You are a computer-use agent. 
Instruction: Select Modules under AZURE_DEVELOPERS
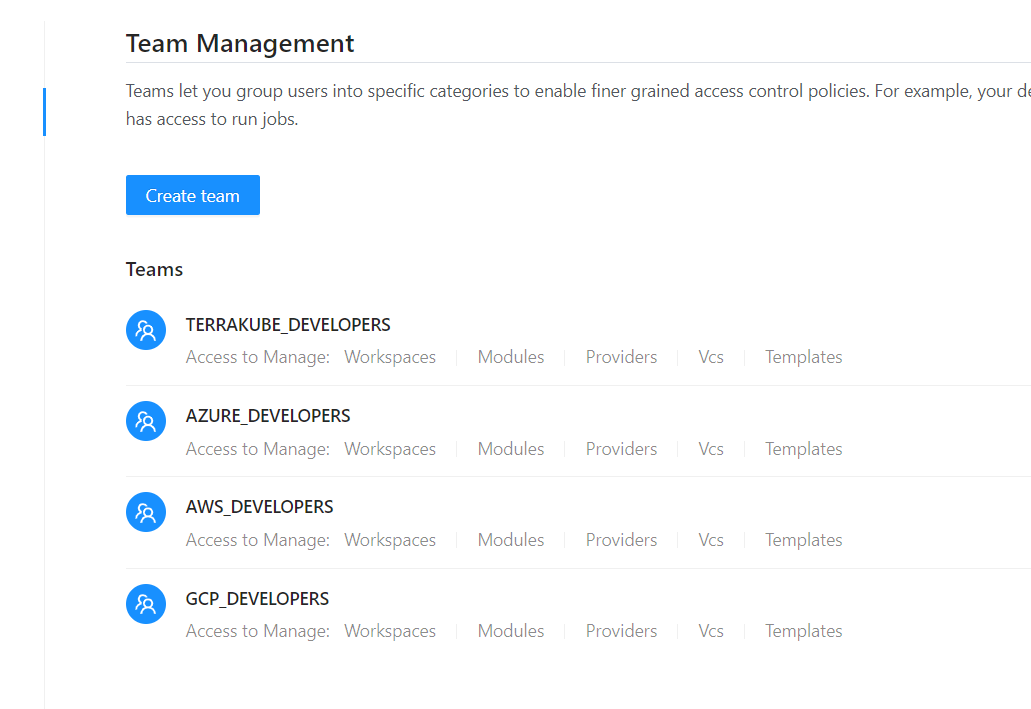click(511, 449)
